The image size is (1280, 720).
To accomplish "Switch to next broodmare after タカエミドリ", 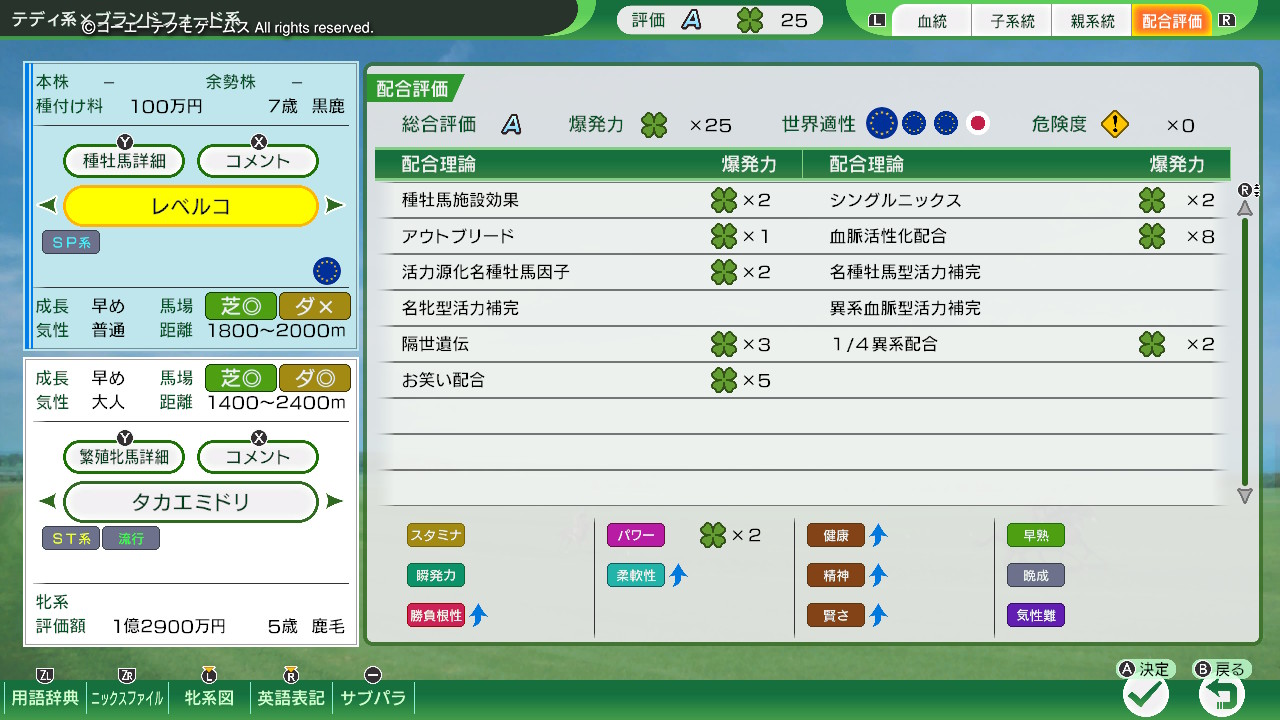I will click(x=335, y=502).
